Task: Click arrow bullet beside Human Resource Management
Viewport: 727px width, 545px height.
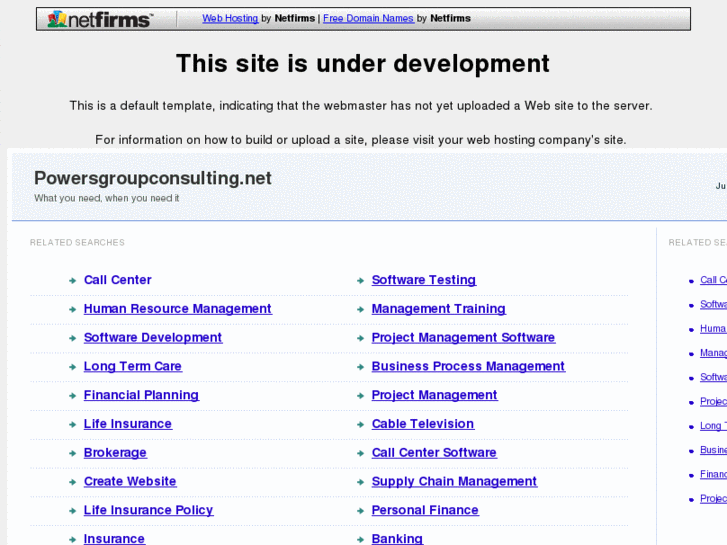Action: tap(72, 309)
